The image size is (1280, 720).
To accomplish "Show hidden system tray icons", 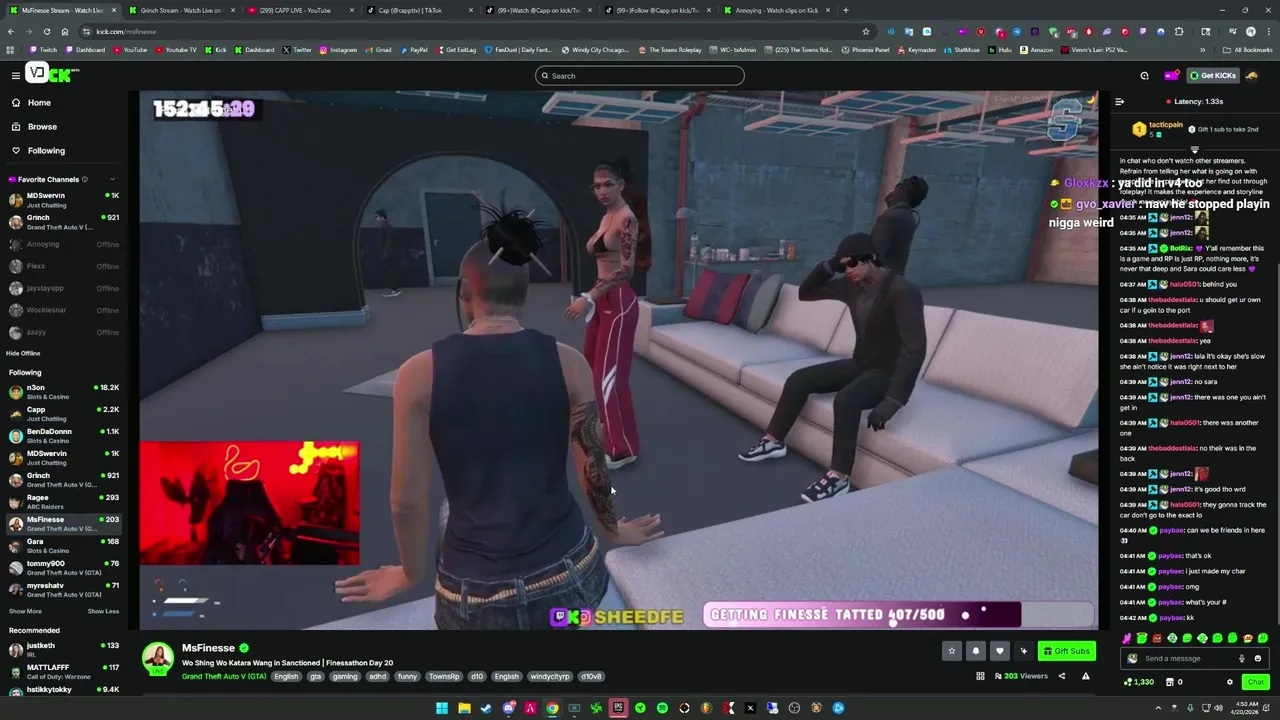I will pos(1158,708).
